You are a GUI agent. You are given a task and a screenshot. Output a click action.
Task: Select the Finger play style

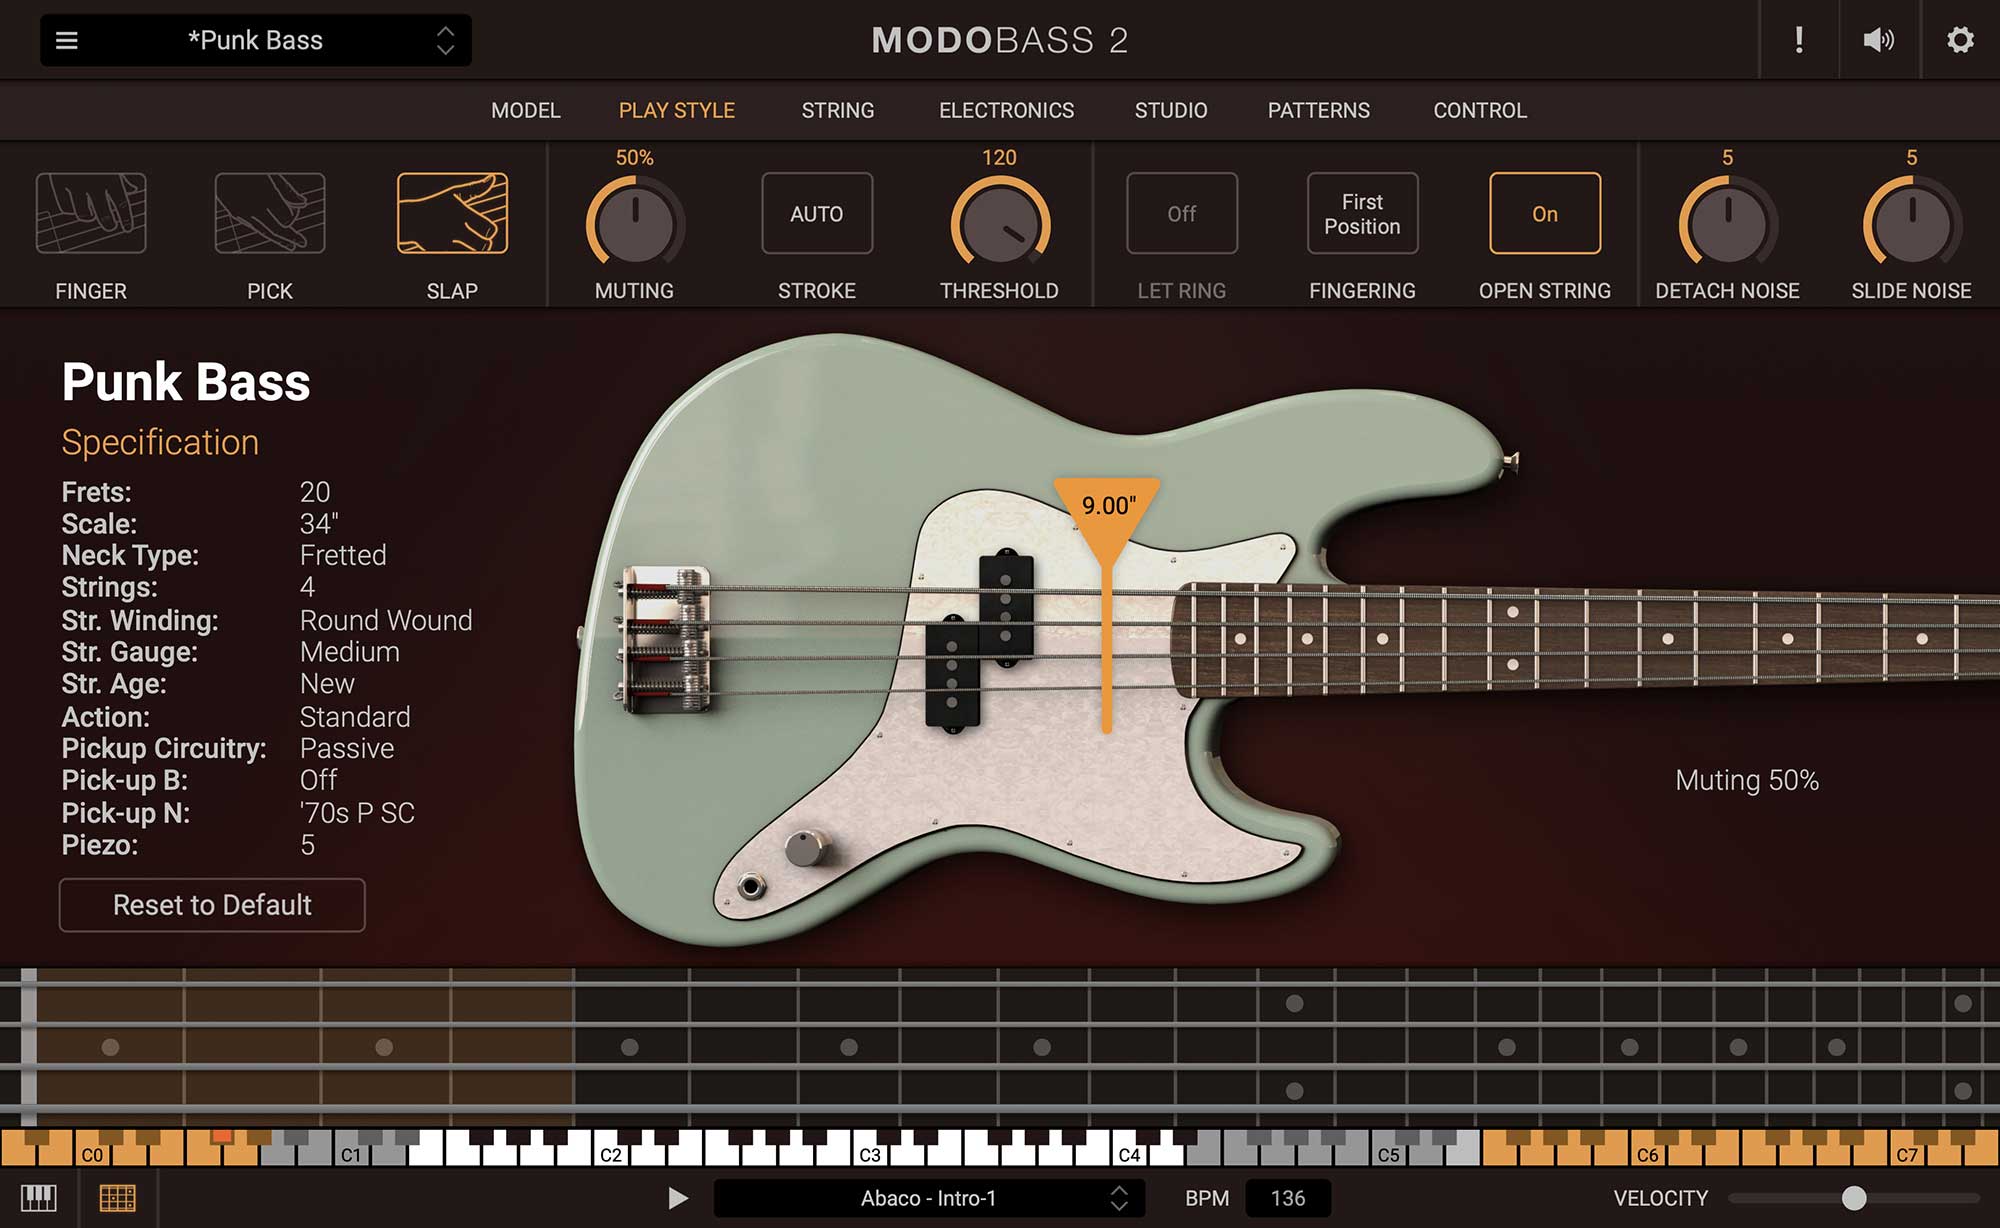click(91, 214)
